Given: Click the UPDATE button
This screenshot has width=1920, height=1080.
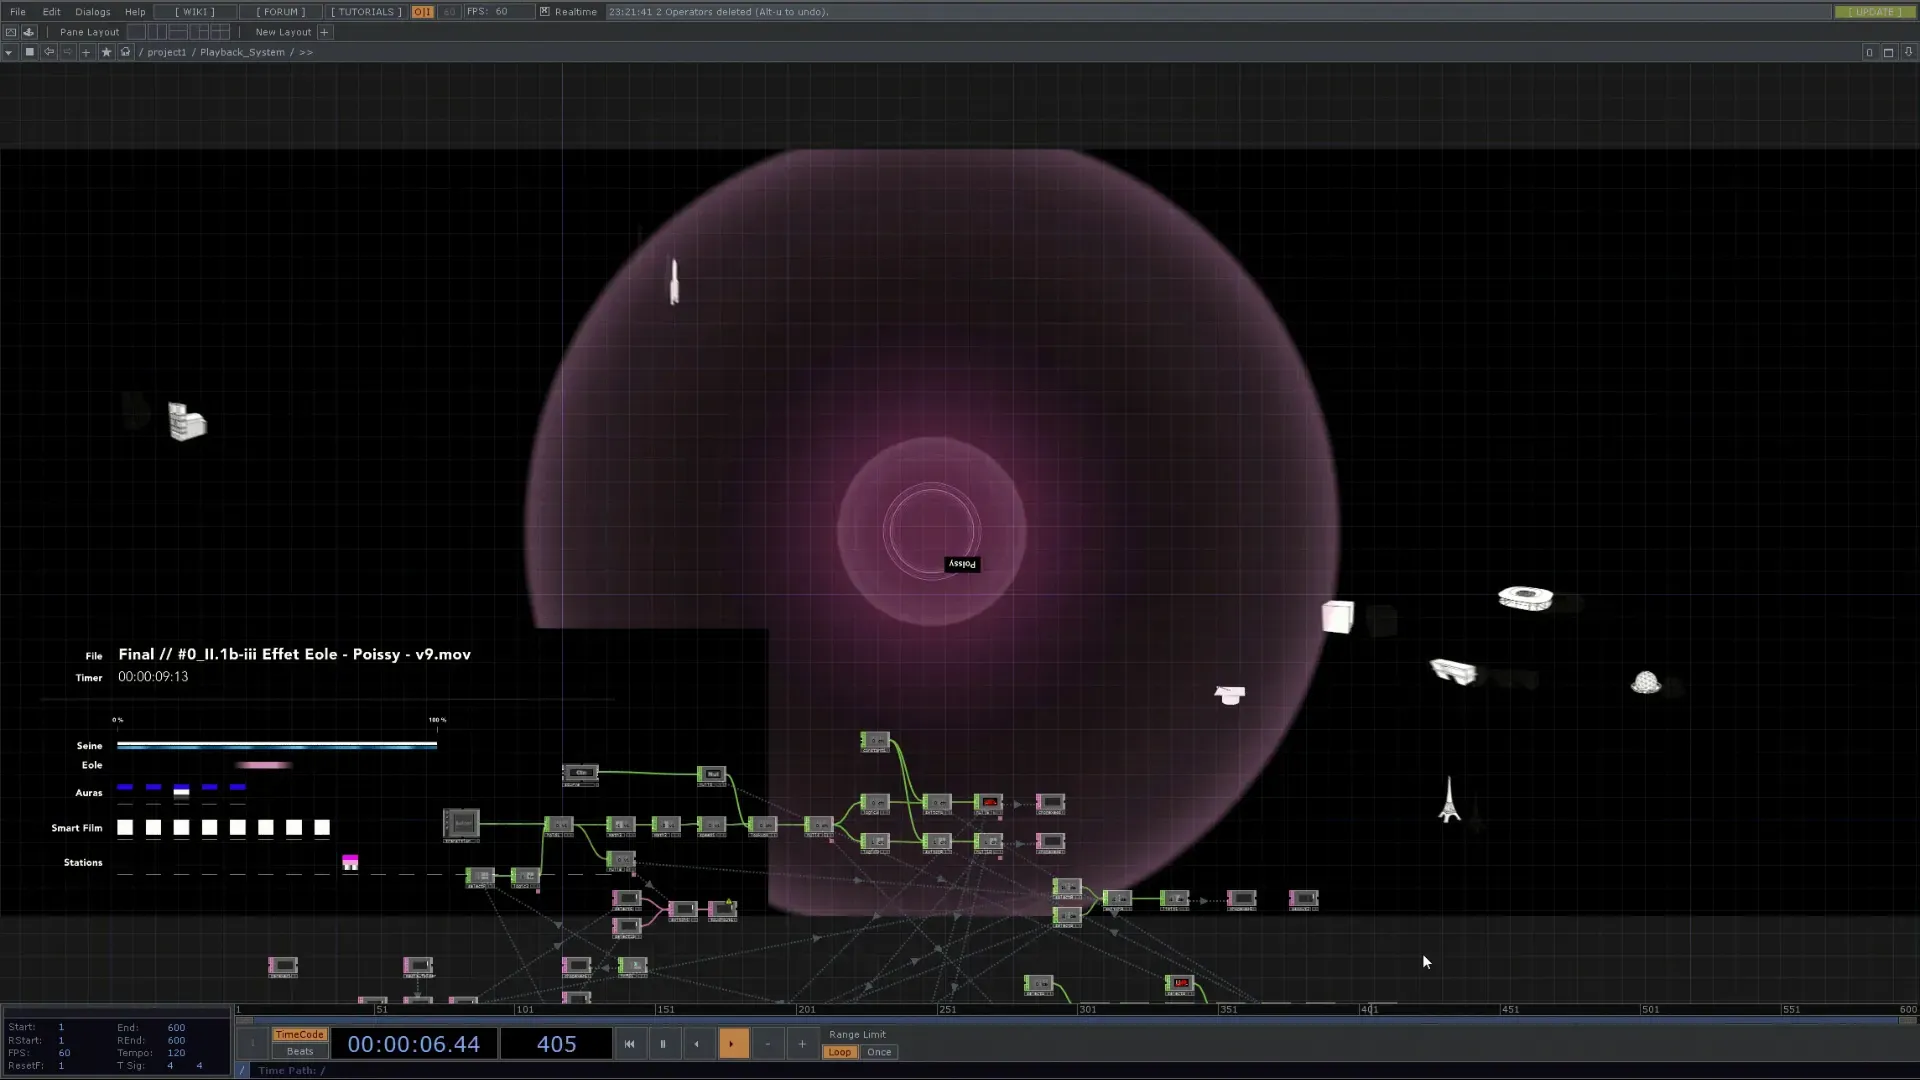Looking at the screenshot, I should (x=1874, y=12).
